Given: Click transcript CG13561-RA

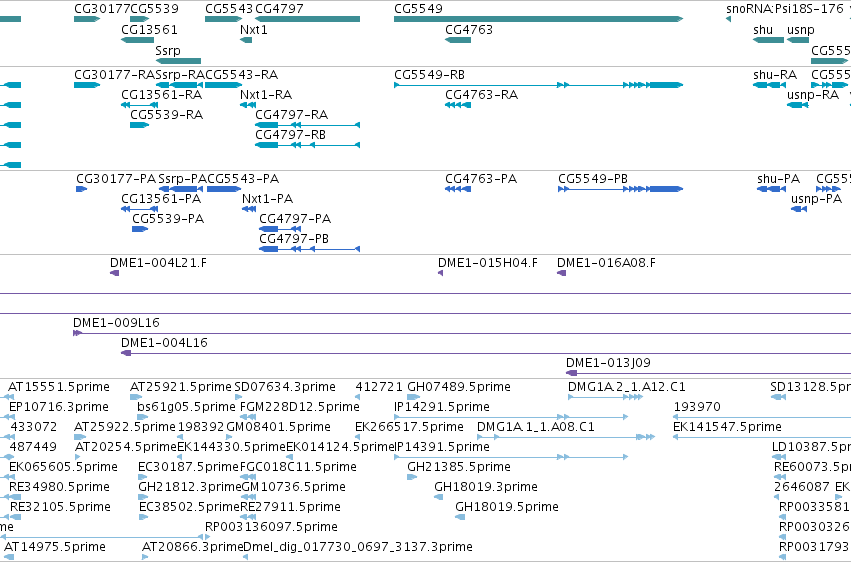Looking at the screenshot, I should [x=139, y=105].
